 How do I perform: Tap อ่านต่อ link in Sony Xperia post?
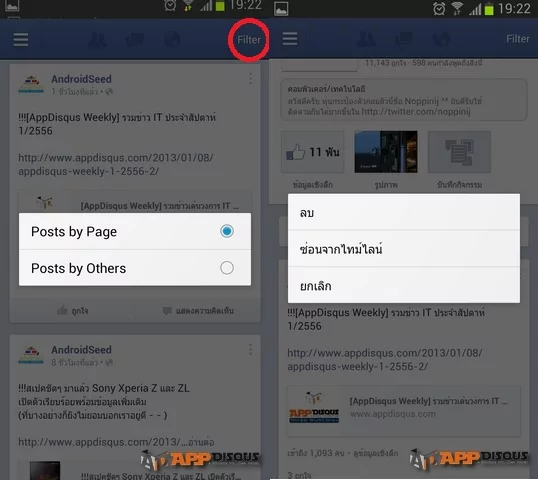pyautogui.click(x=201, y=442)
